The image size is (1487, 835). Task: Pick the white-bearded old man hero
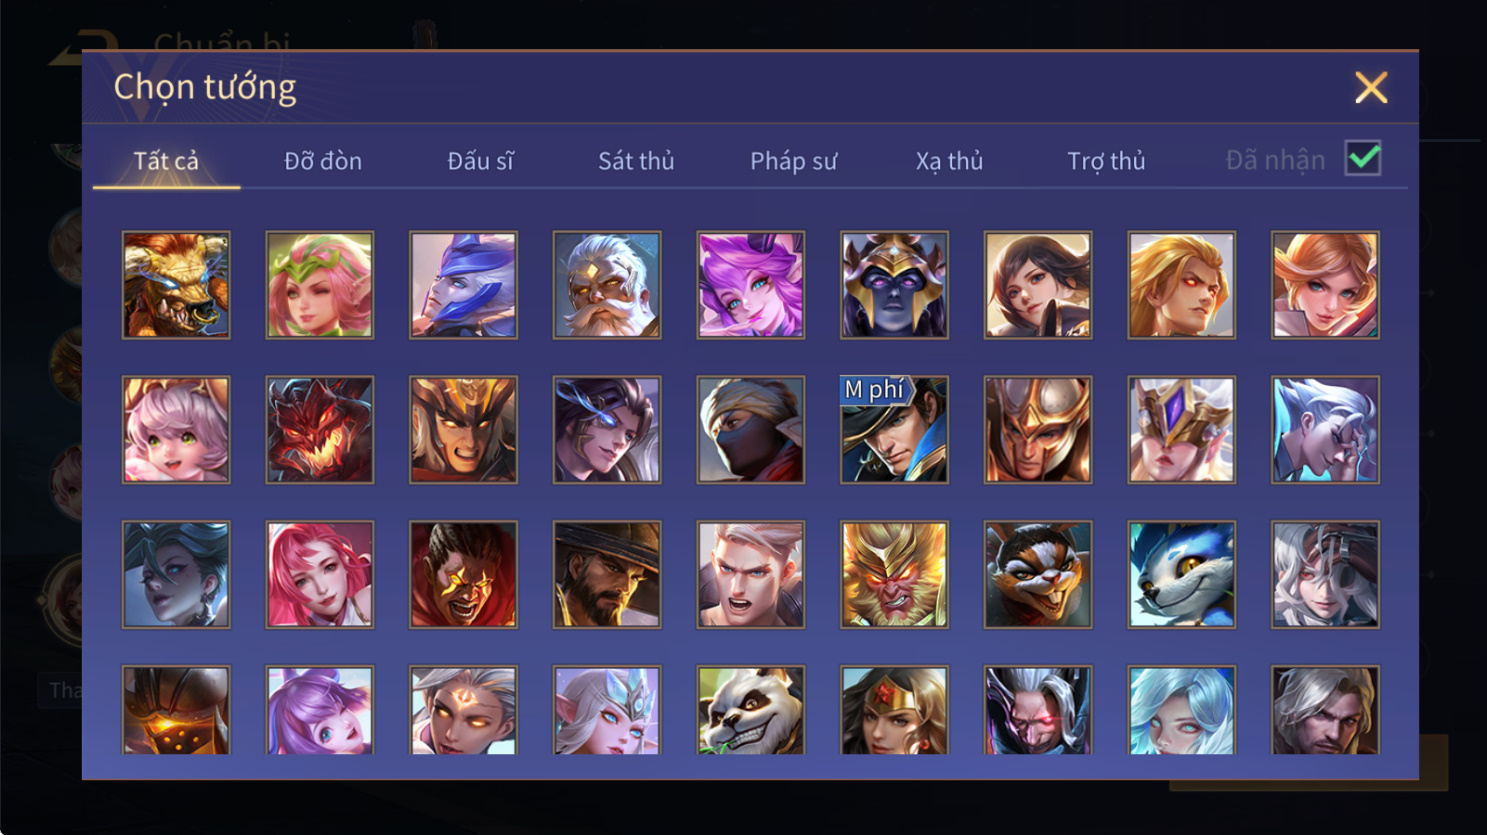click(607, 285)
